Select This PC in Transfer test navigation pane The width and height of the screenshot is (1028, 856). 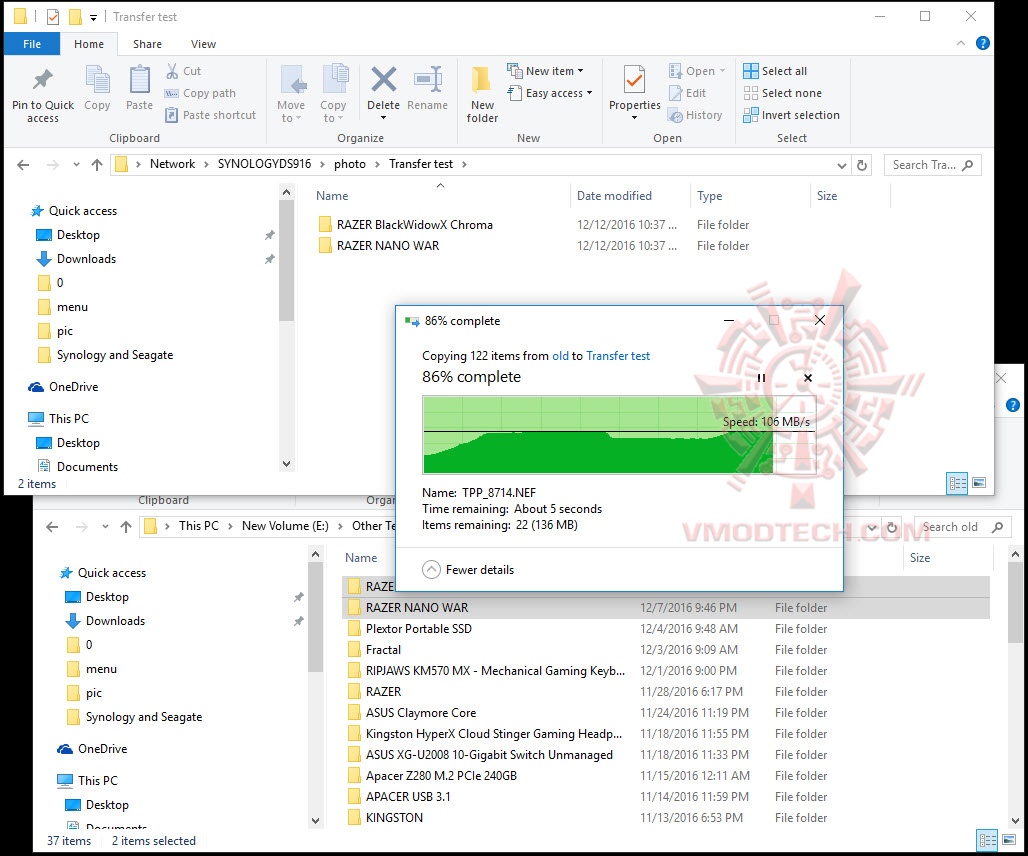tap(68, 419)
